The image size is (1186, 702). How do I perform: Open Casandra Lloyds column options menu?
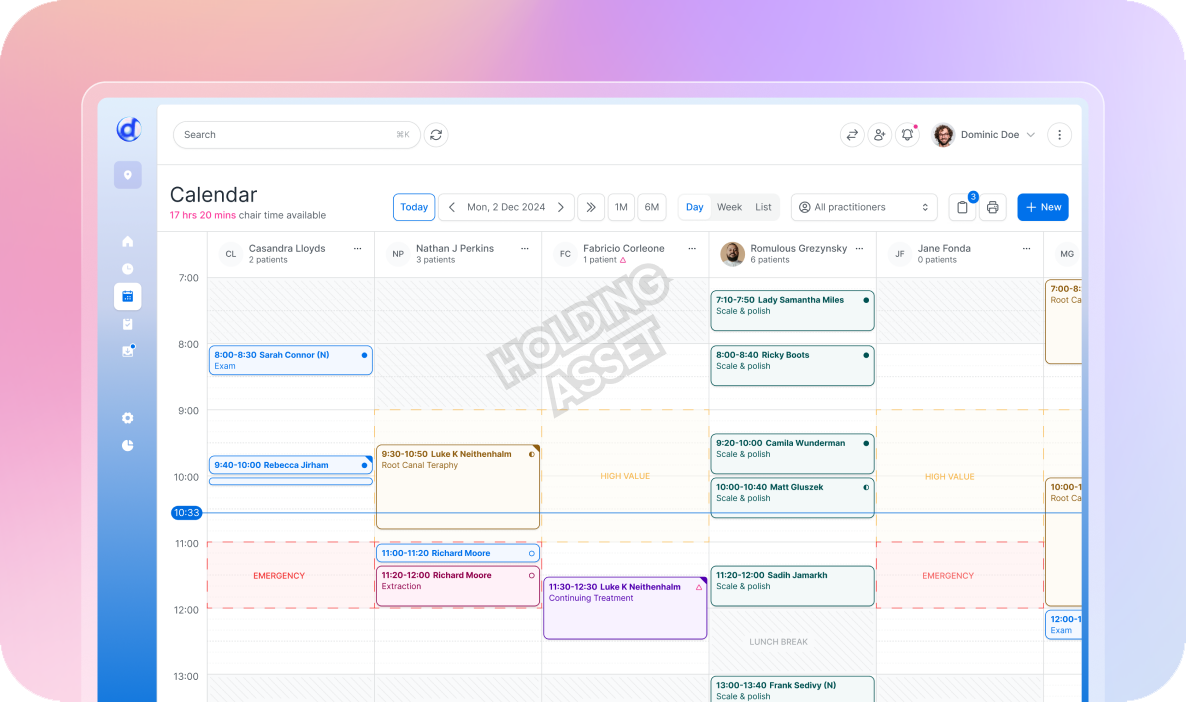tap(357, 249)
